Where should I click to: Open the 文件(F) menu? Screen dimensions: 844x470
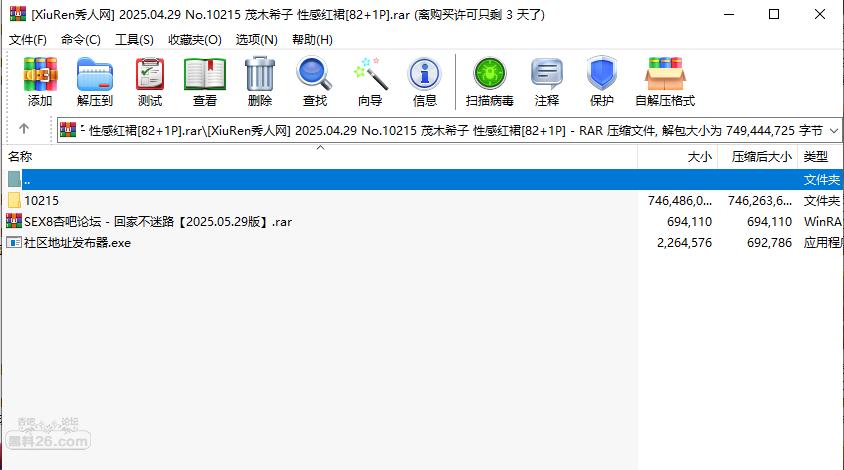click(x=27, y=40)
